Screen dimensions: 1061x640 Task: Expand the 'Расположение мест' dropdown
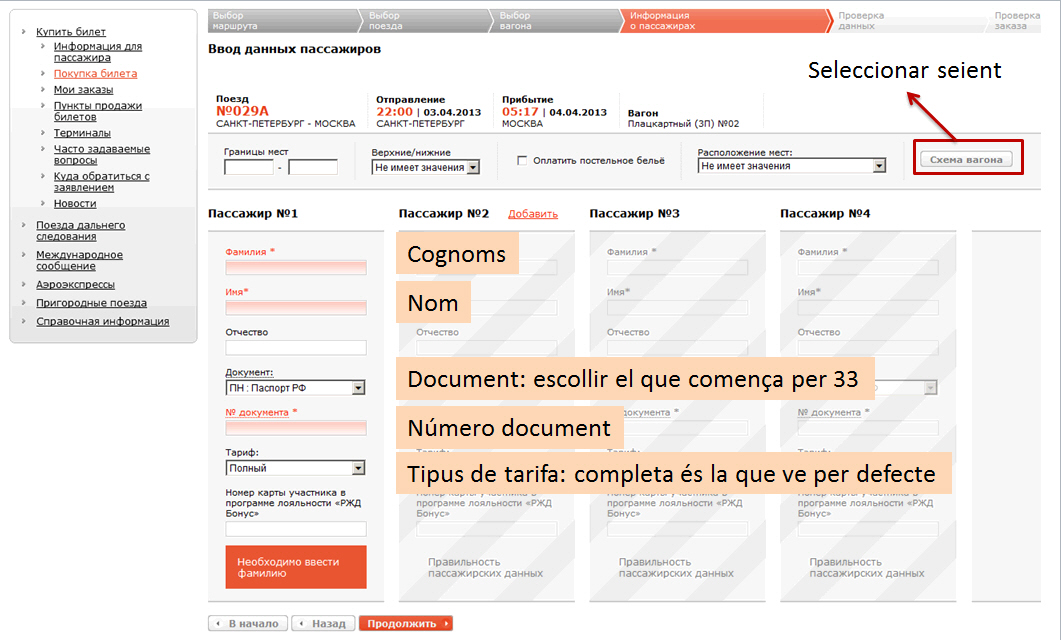click(792, 166)
